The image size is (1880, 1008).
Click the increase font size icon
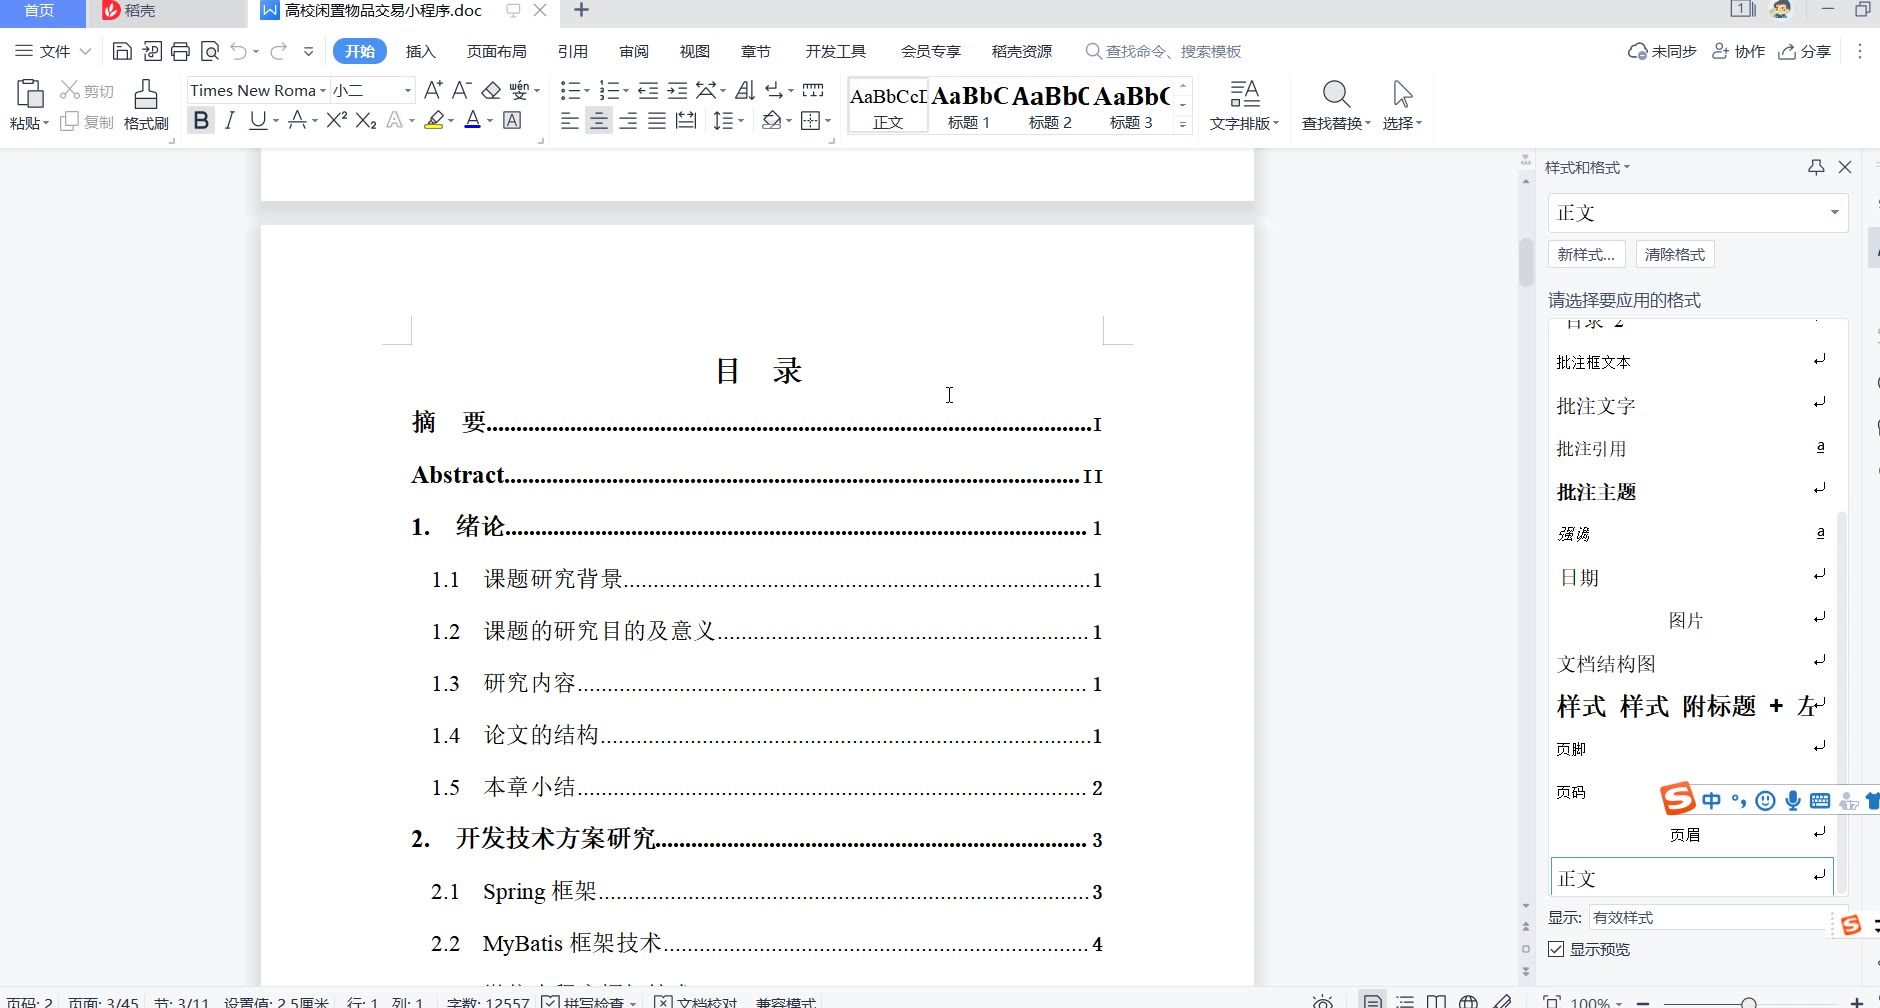click(x=432, y=90)
